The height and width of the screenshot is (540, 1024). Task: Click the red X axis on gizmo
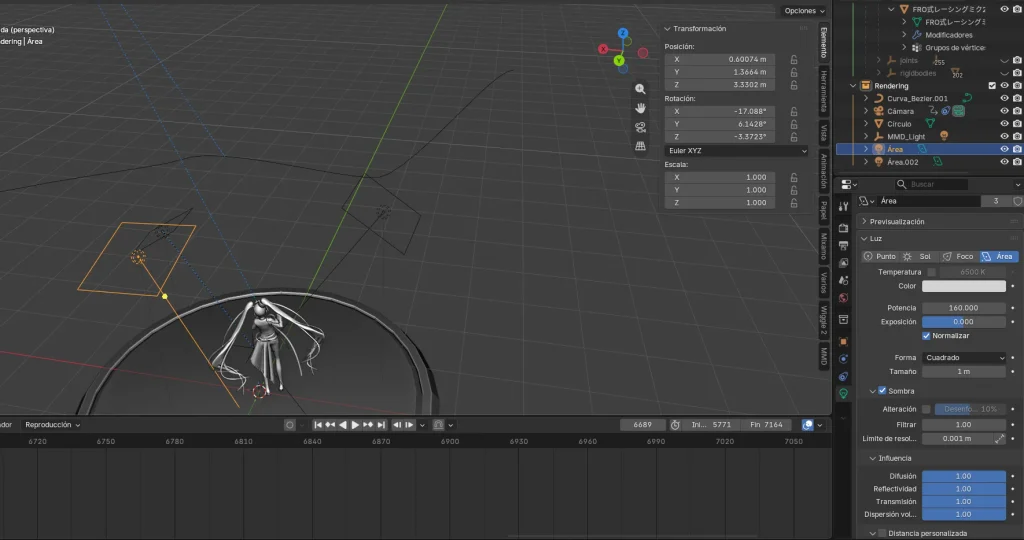pyautogui.click(x=603, y=49)
